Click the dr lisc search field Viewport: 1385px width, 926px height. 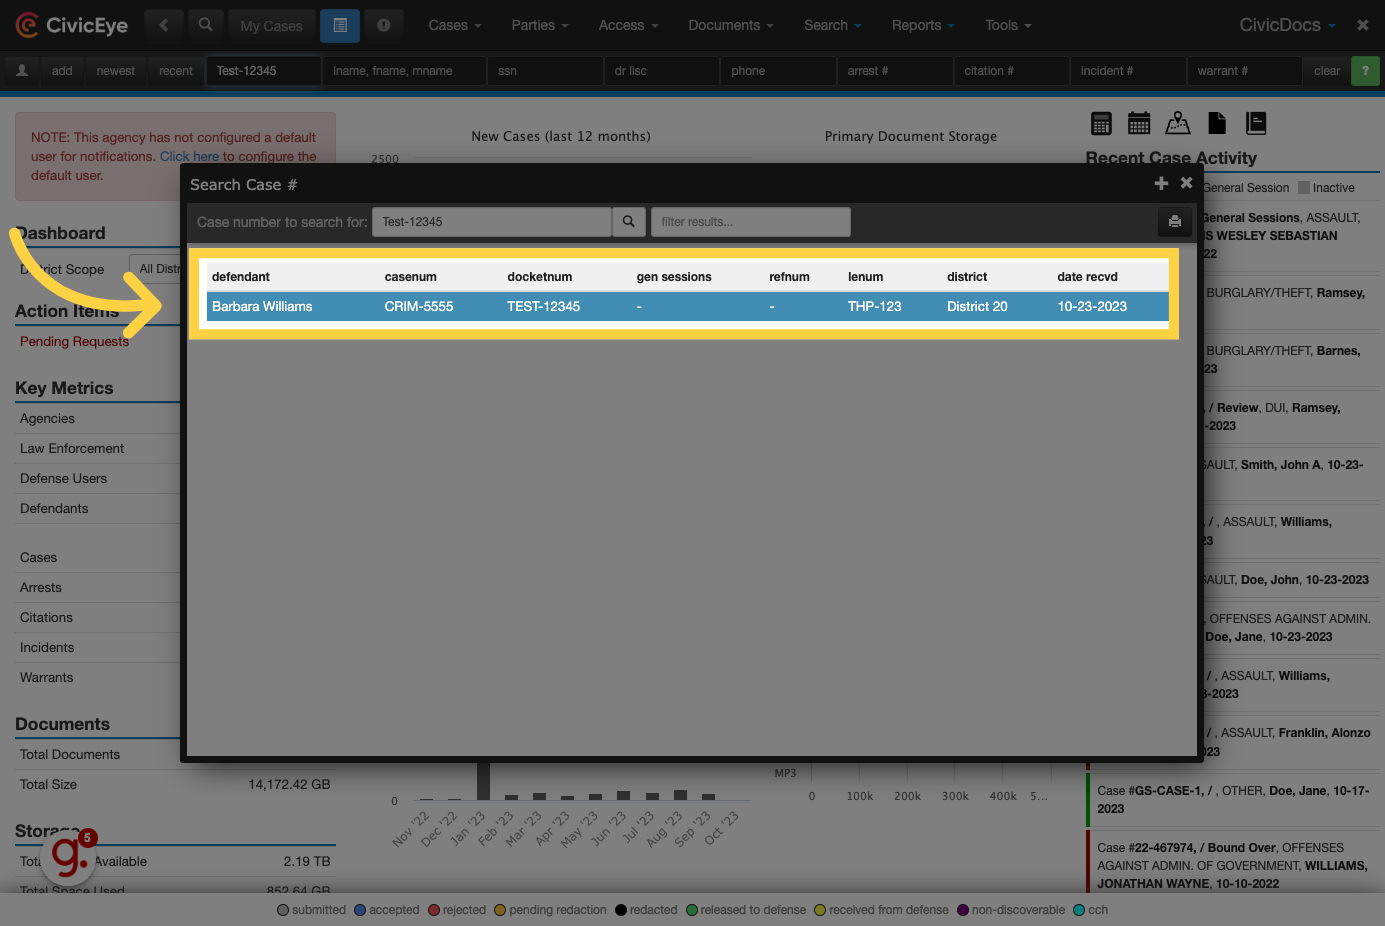662,71
